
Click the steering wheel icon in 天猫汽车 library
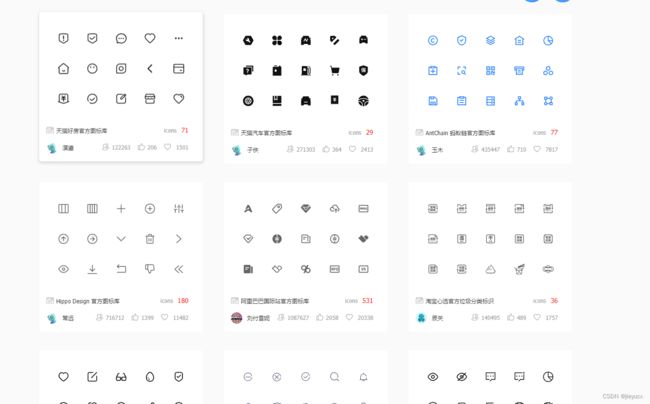pyautogui.click(x=364, y=101)
